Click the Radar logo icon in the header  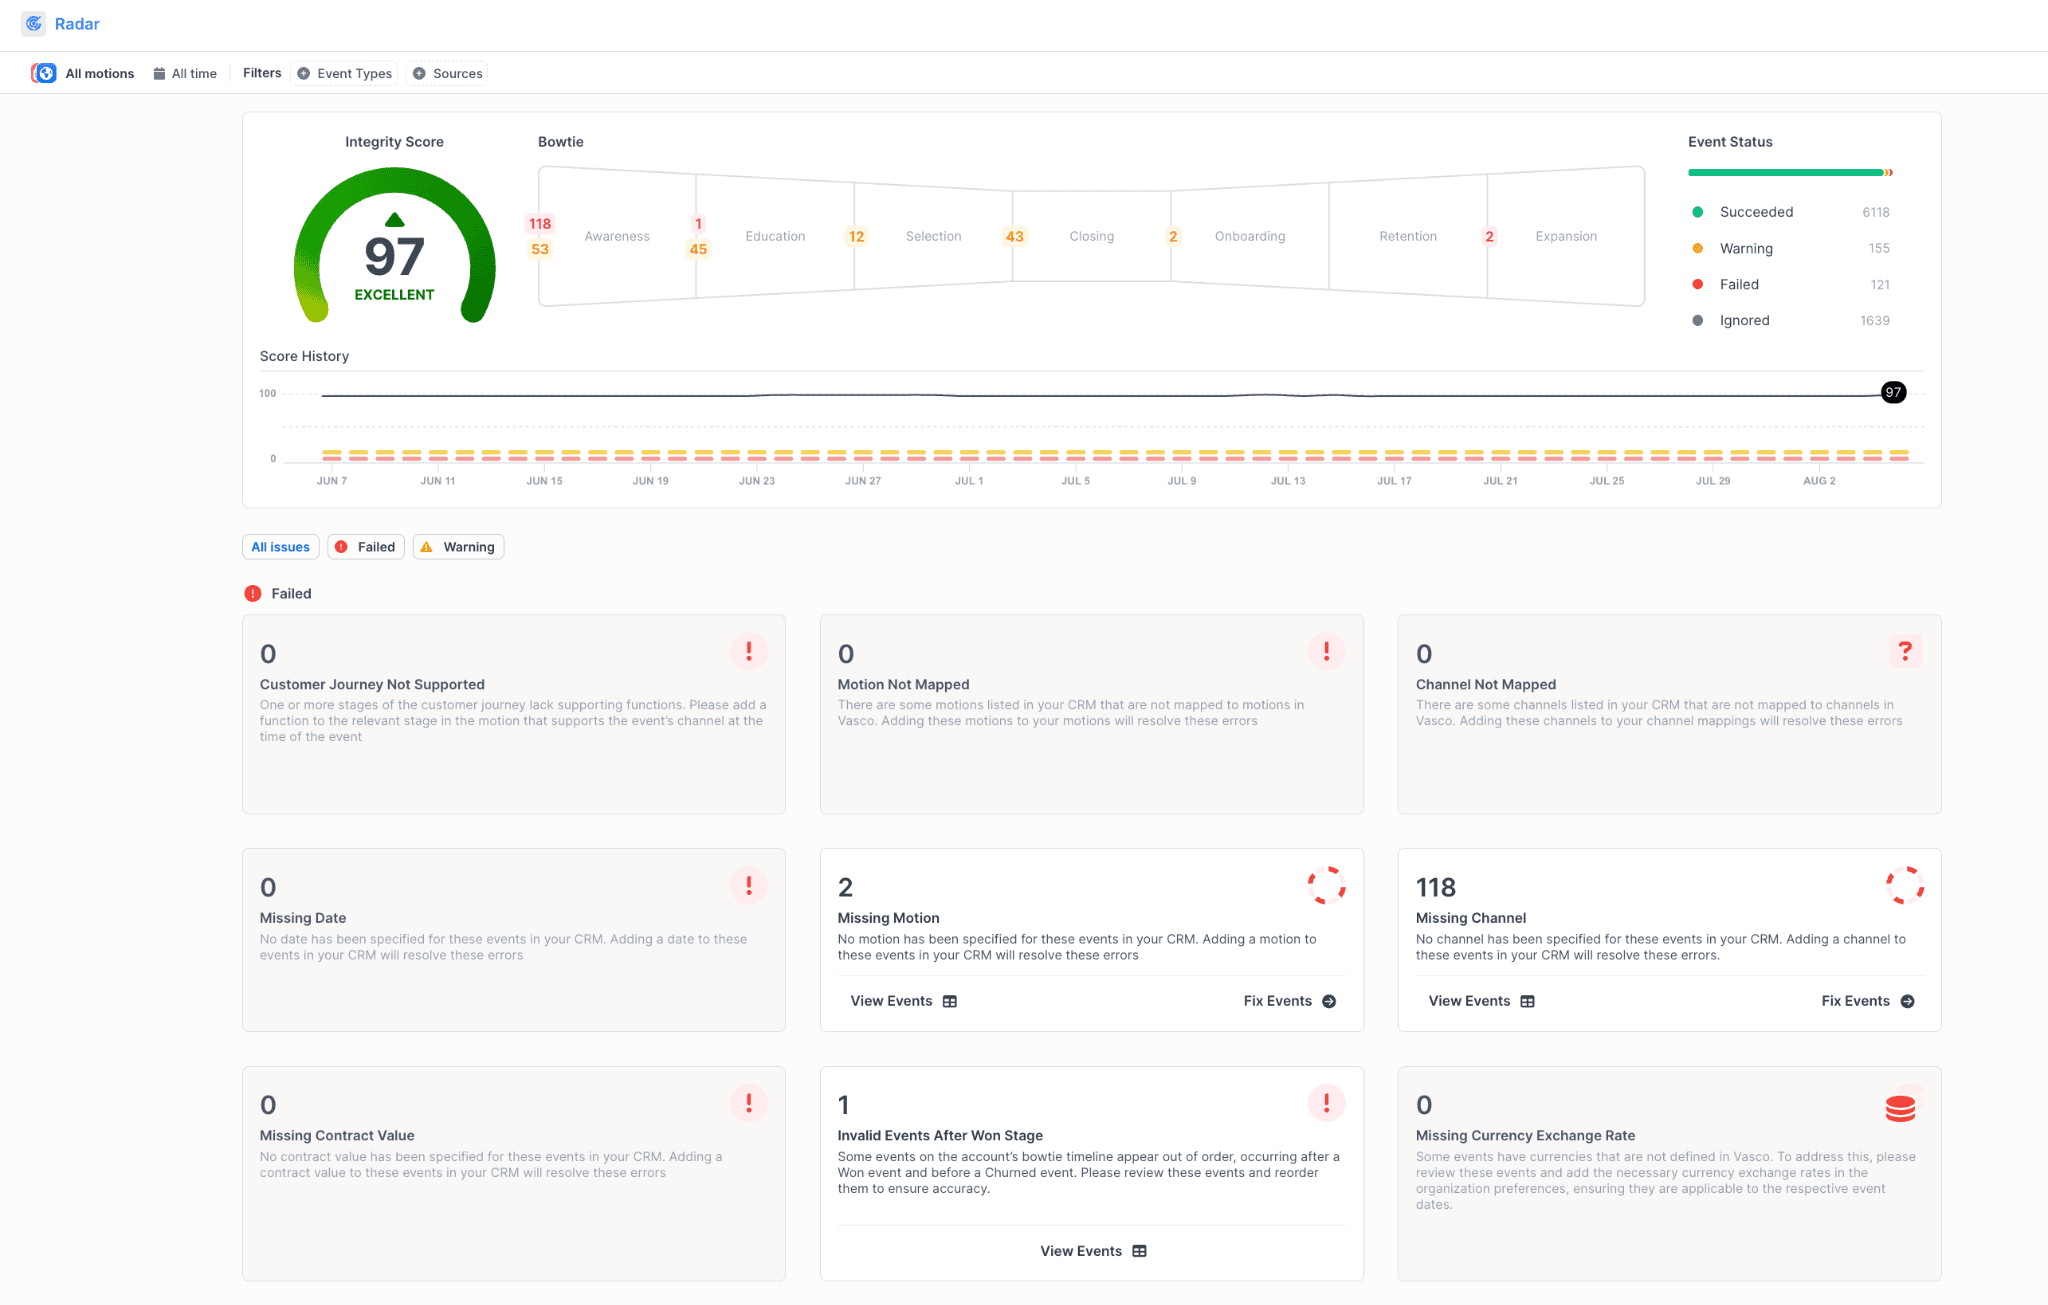pyautogui.click(x=33, y=23)
